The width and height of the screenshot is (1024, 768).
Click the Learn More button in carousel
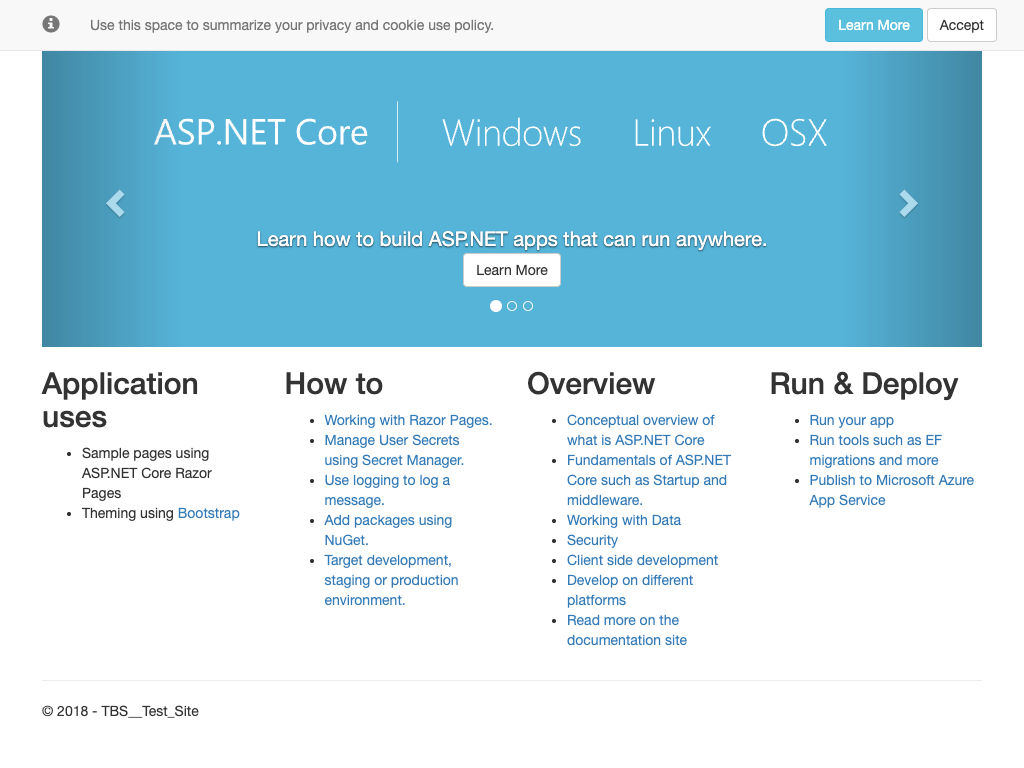511,270
